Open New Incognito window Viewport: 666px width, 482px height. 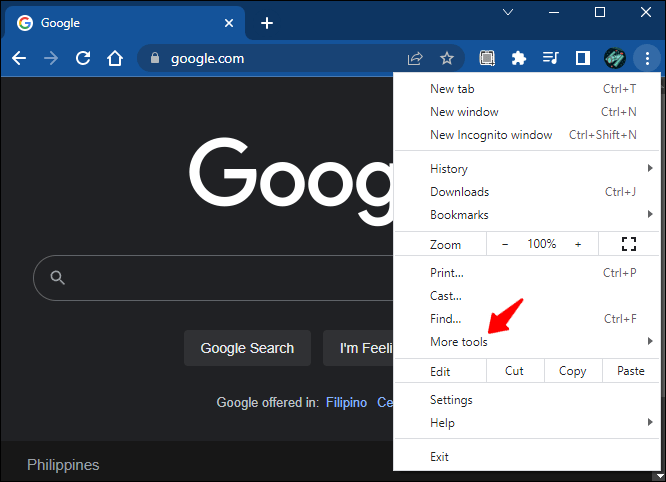(x=527, y=135)
